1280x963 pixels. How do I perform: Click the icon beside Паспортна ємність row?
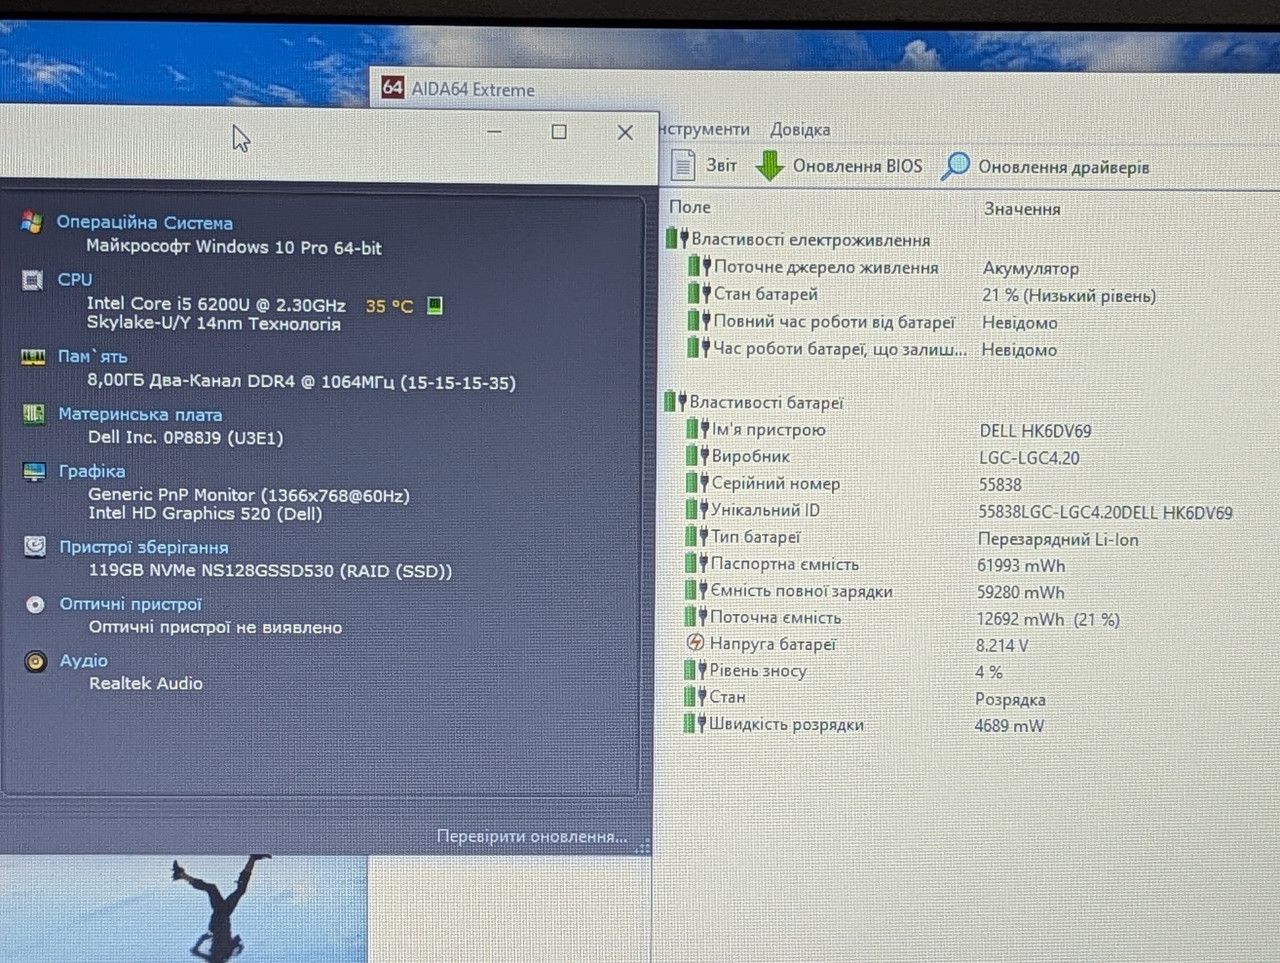point(696,564)
